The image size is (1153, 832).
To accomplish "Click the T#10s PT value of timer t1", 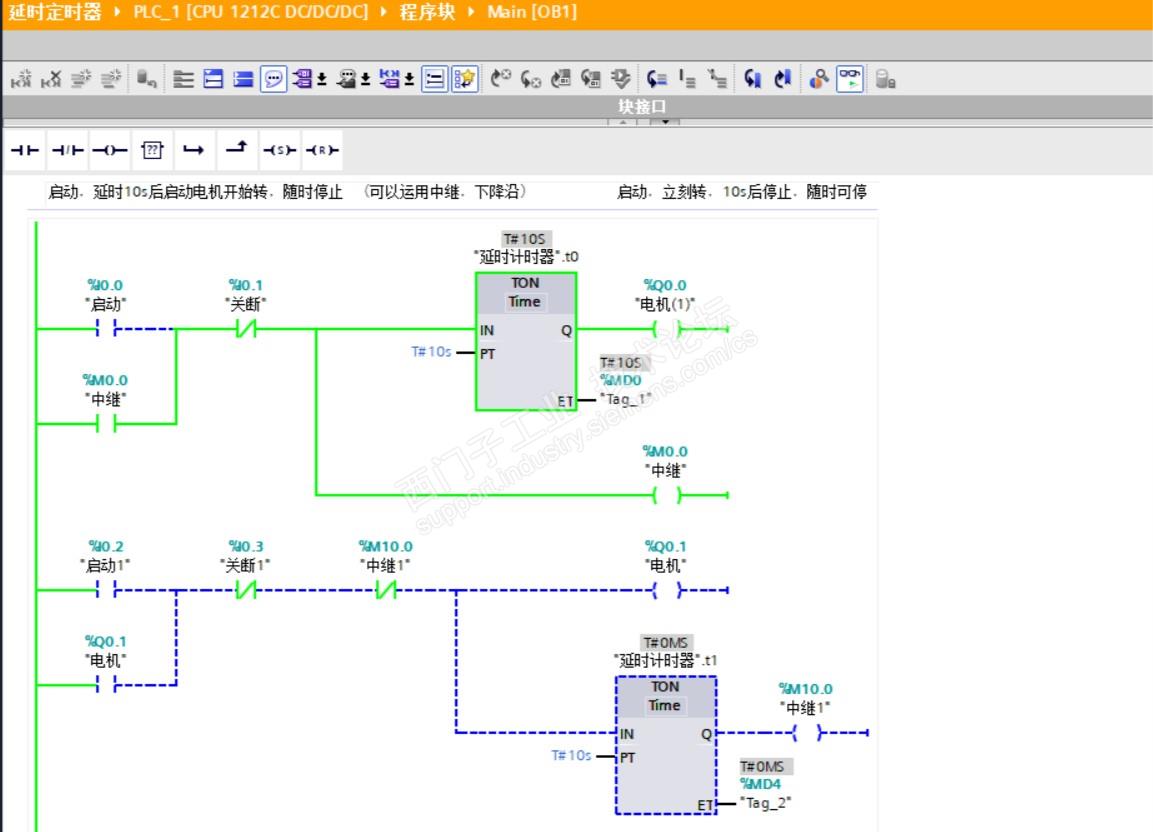I will click(571, 755).
